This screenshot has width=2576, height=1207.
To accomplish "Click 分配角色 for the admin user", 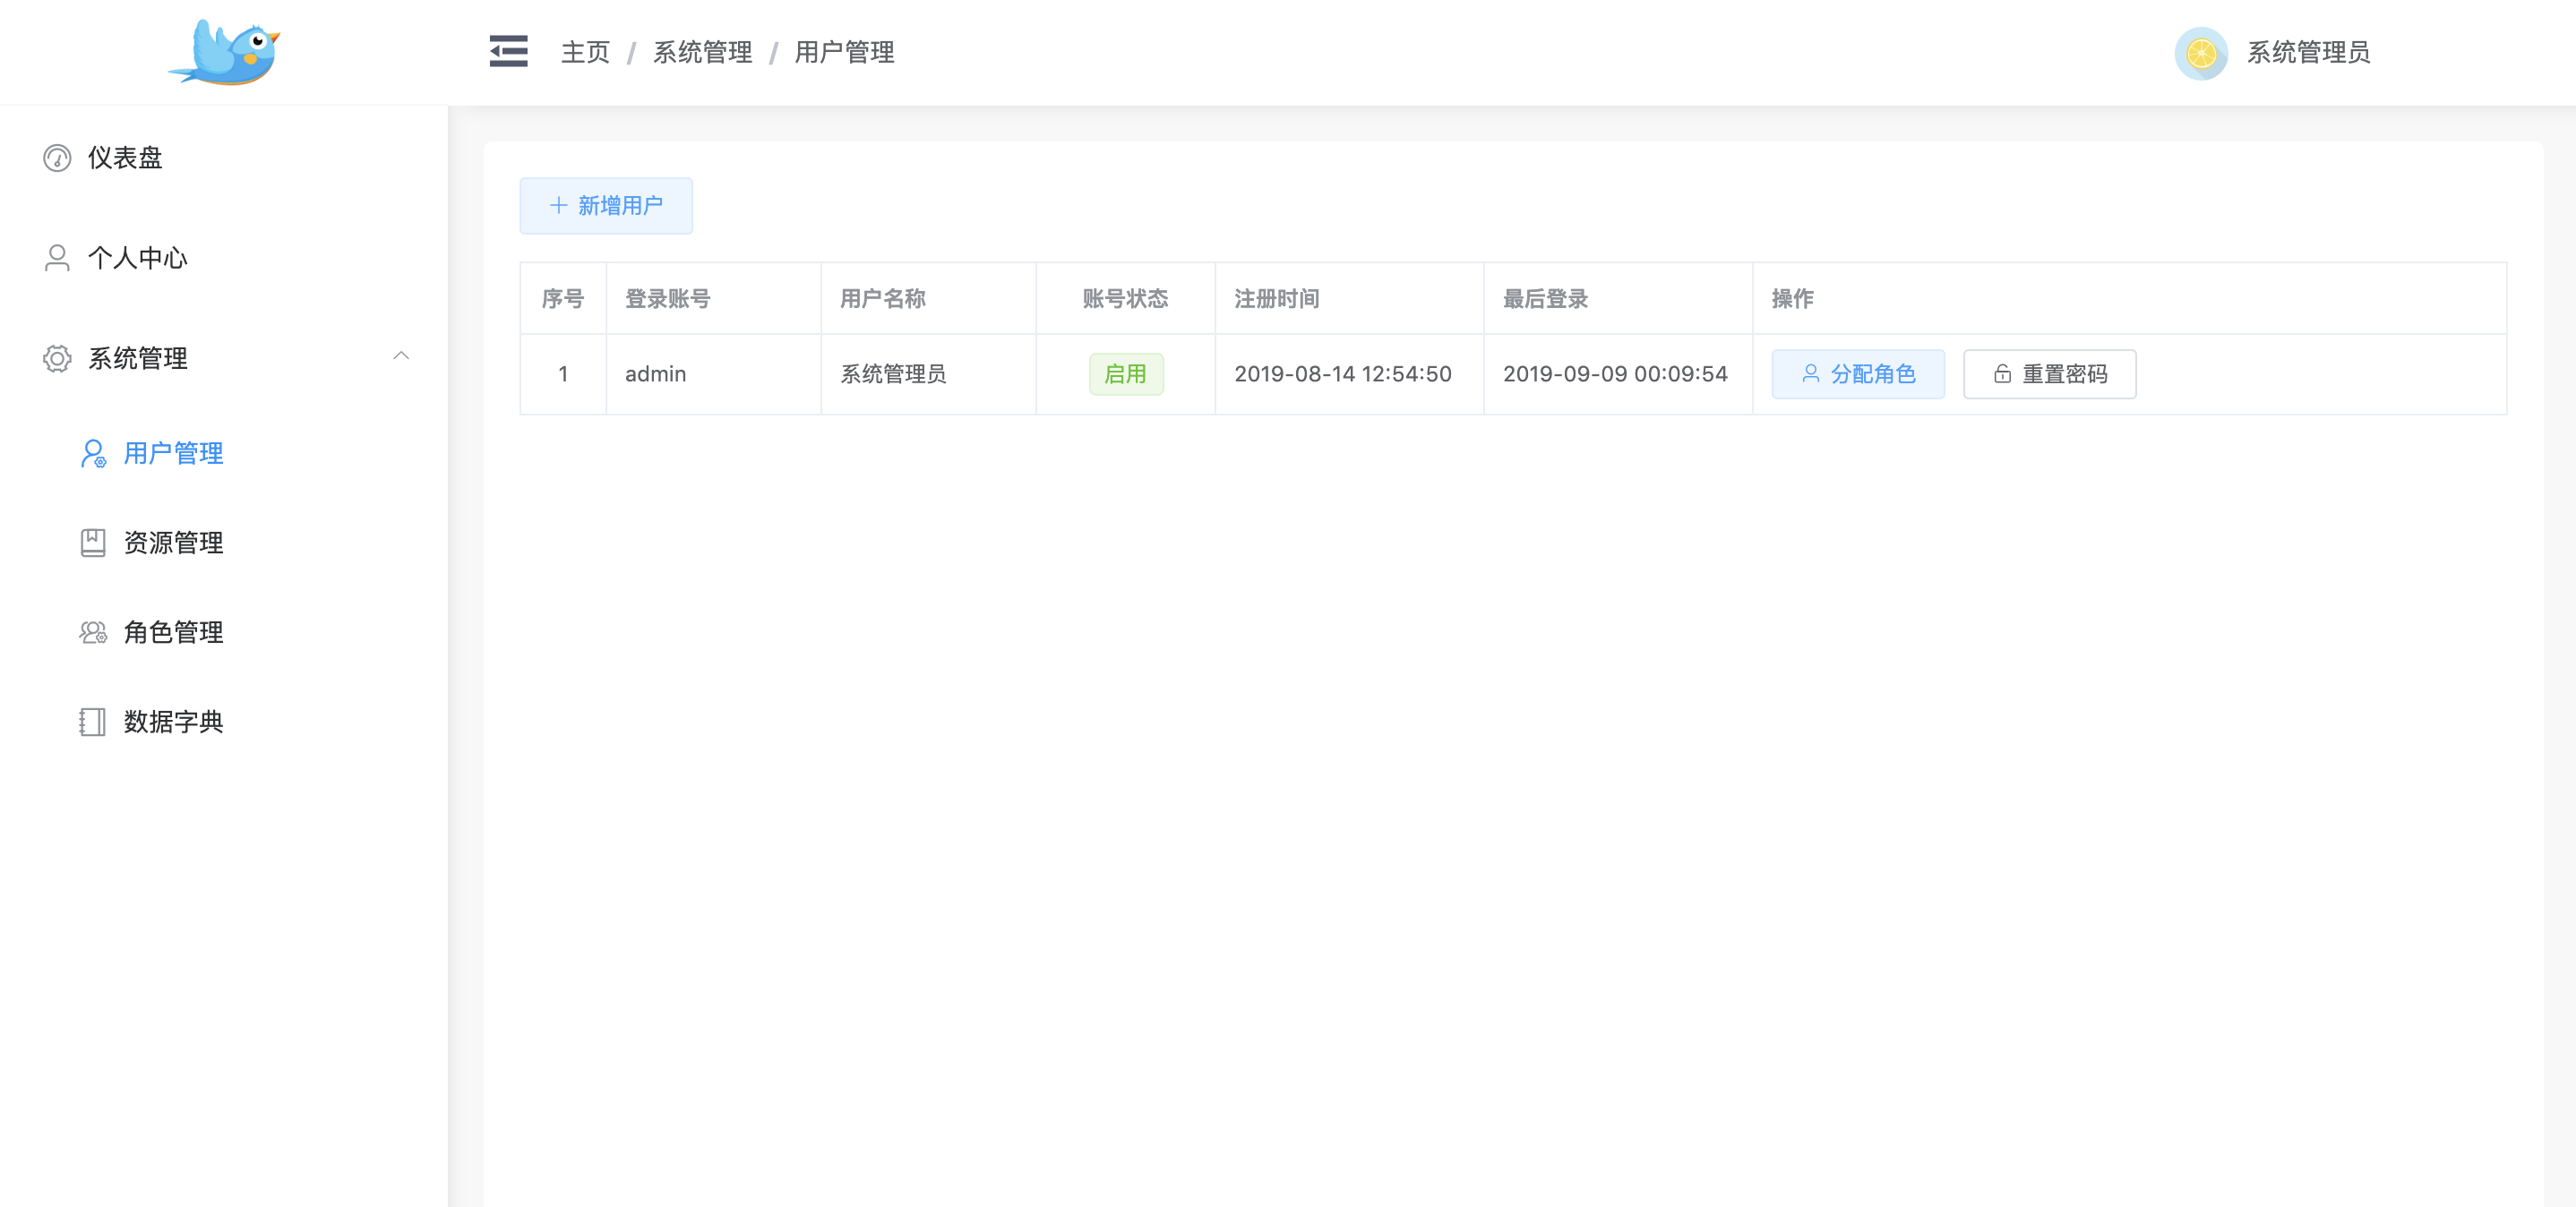I will [x=1857, y=374].
